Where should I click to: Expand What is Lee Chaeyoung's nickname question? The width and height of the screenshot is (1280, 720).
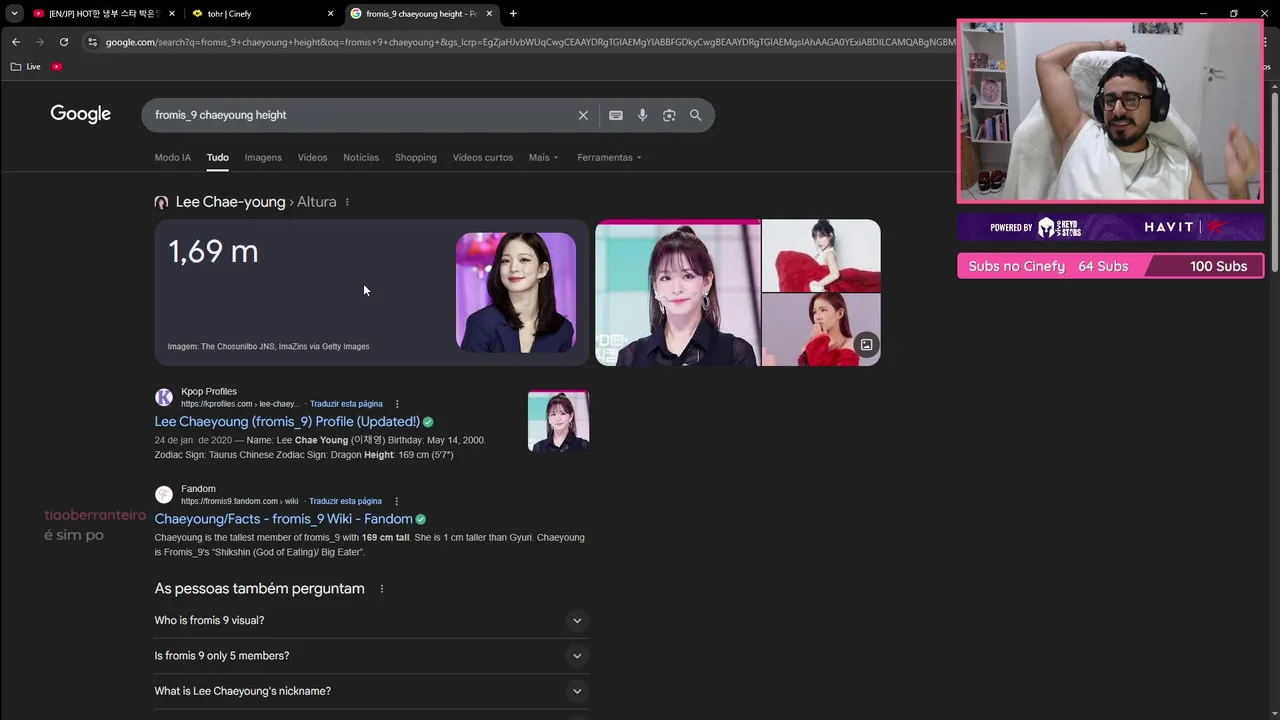(371, 691)
